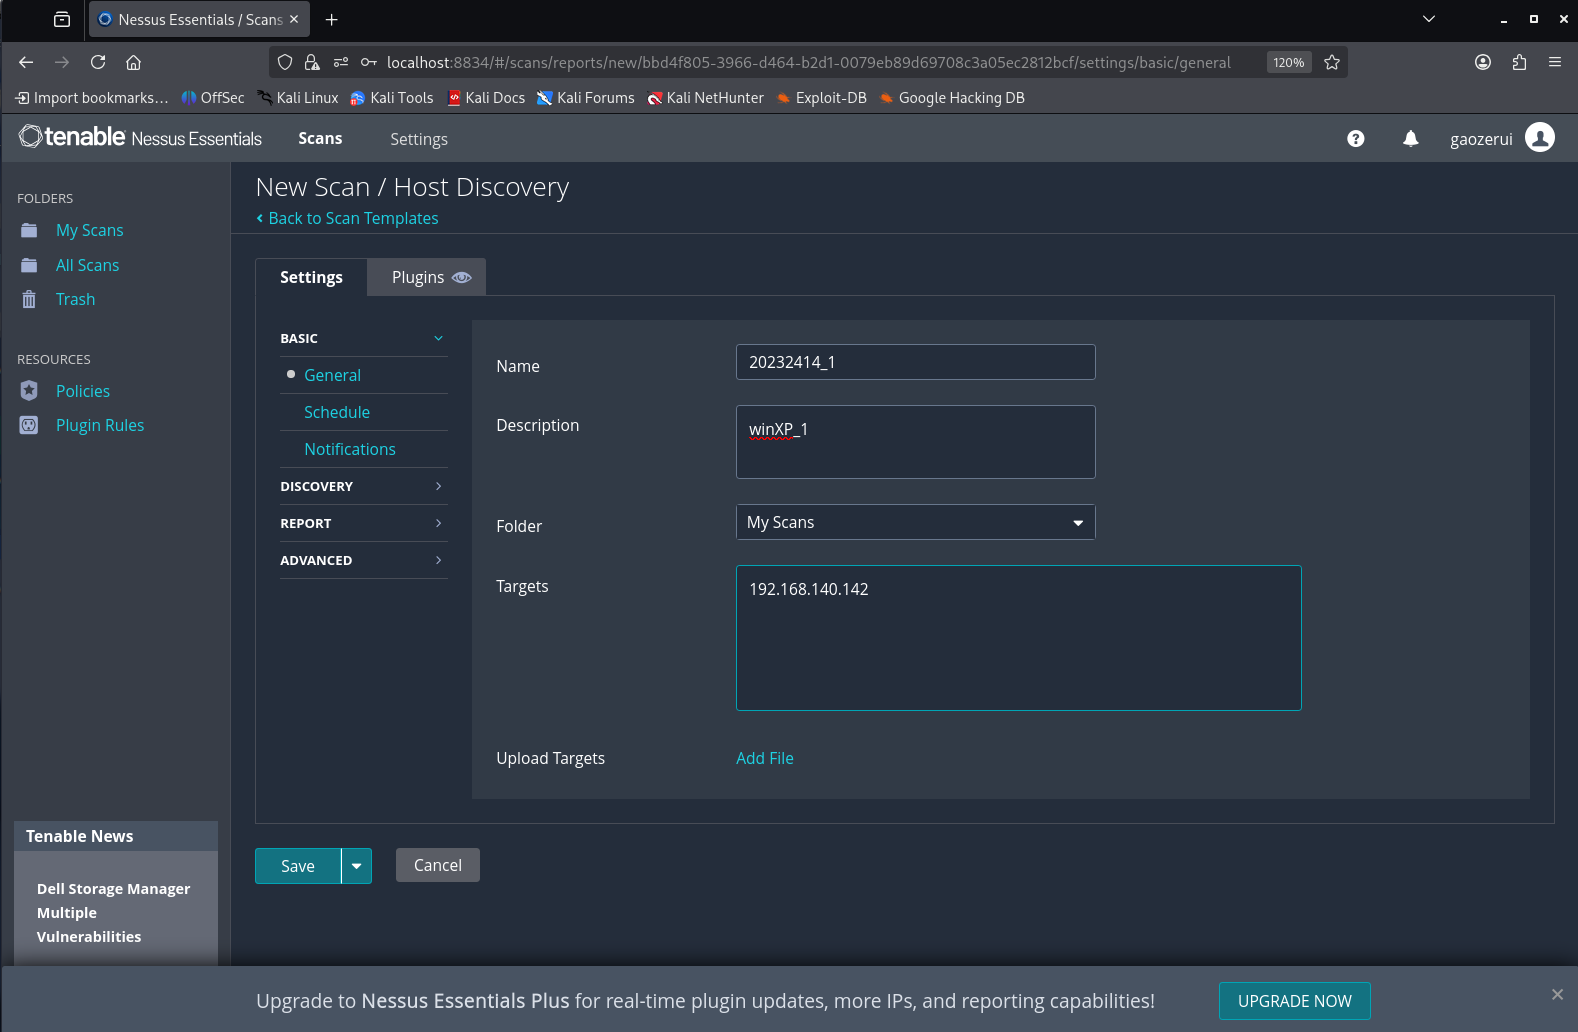1578x1032 pixels.
Task: Open the Folder My Scans dropdown
Action: pyautogui.click(x=916, y=522)
